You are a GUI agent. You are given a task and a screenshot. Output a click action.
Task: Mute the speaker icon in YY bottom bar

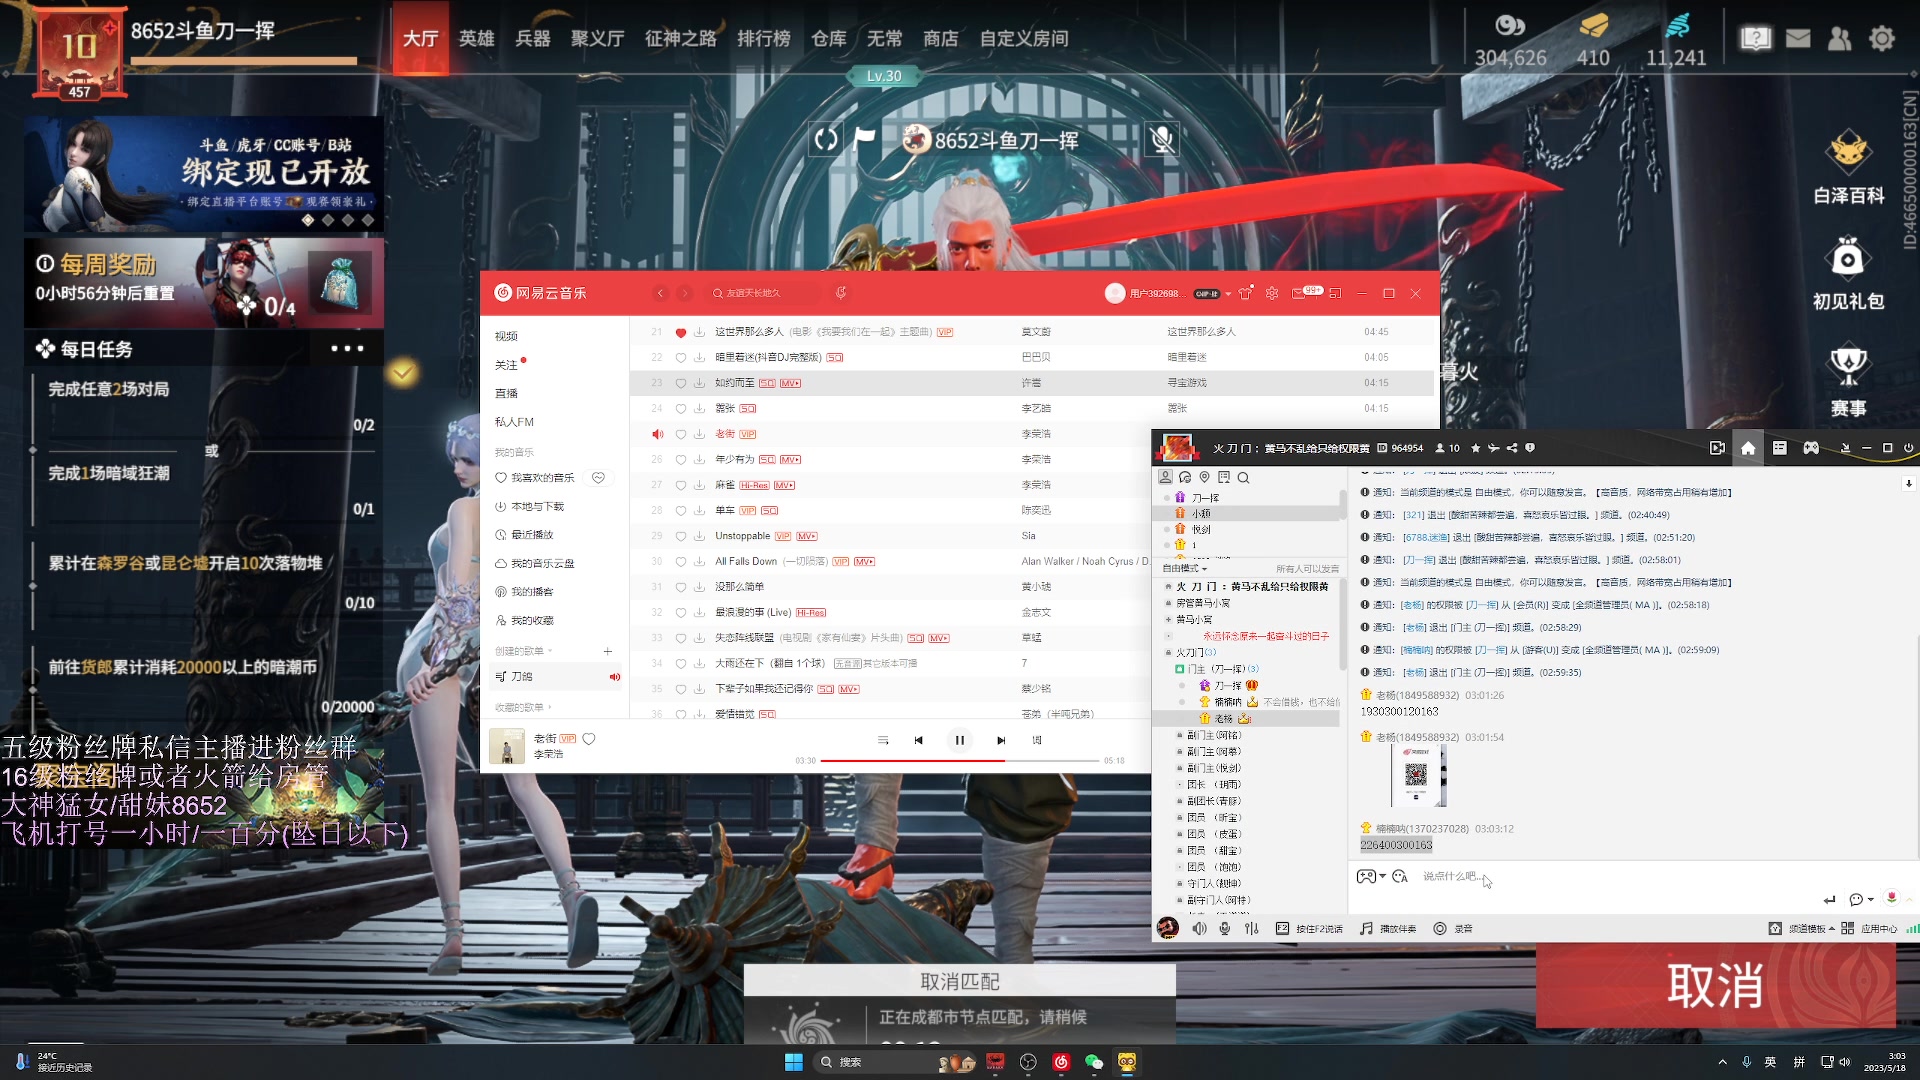[x=1200, y=928]
